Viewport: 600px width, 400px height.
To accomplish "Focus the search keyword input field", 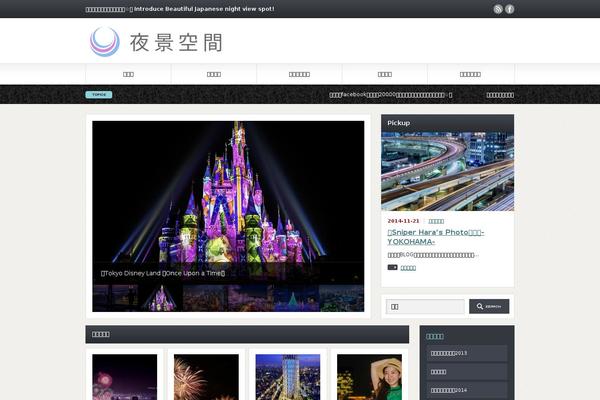I will [425, 307].
